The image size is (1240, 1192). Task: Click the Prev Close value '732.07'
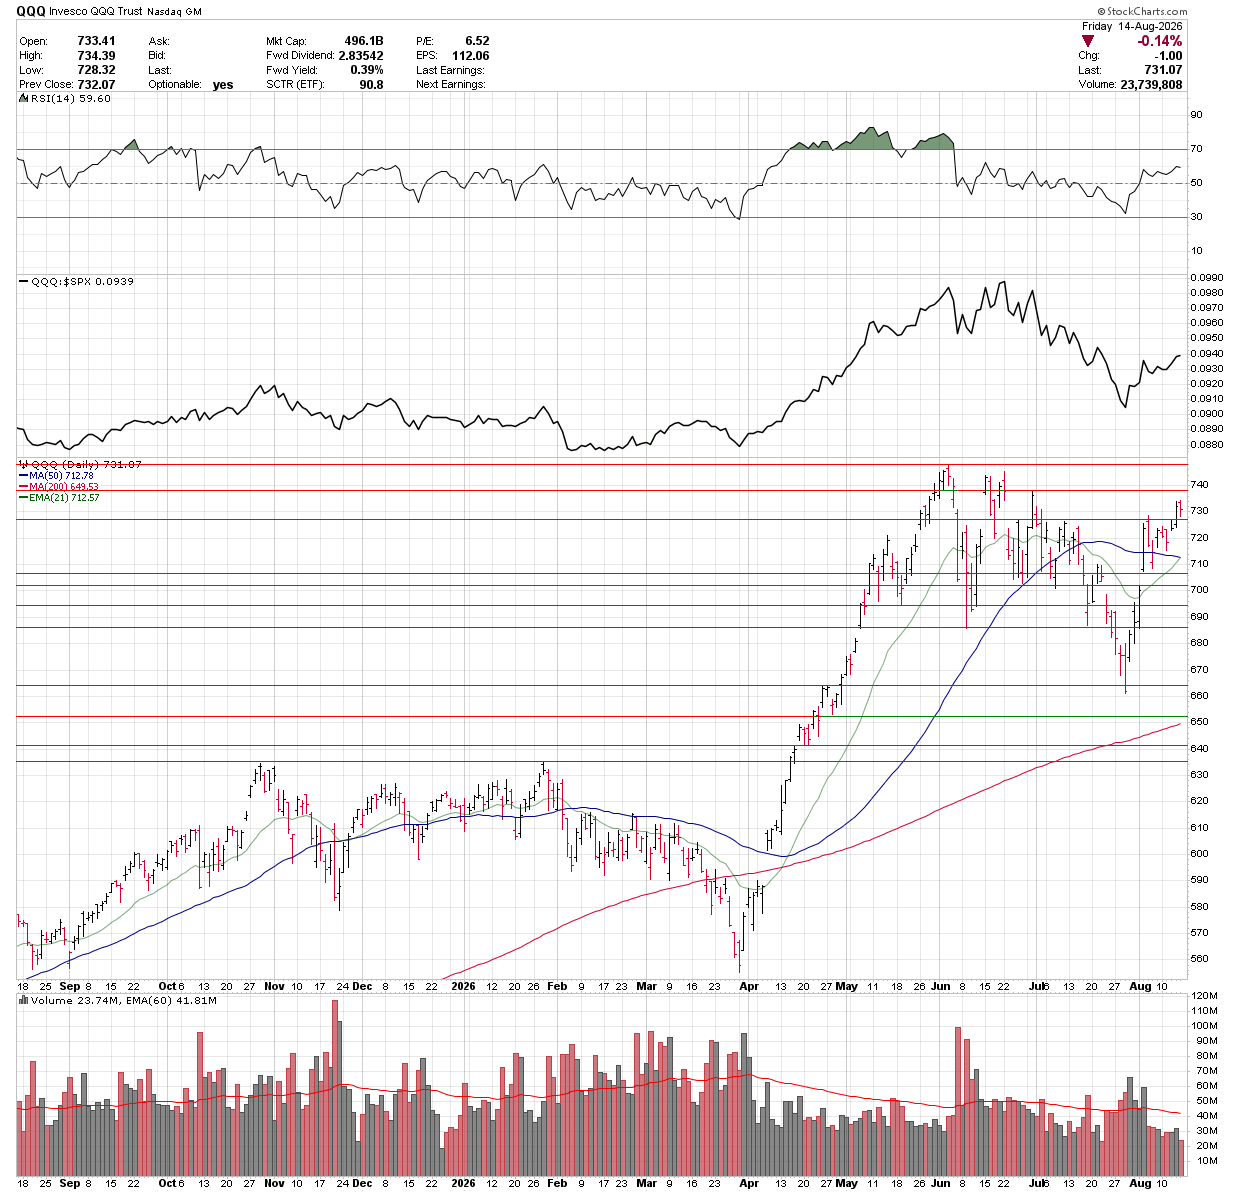[96, 84]
